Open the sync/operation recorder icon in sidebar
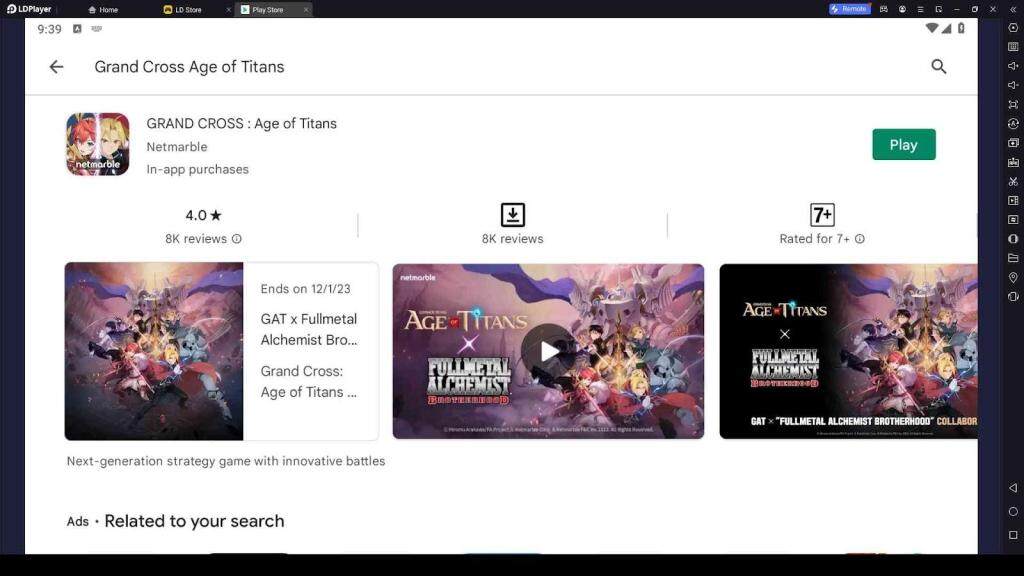 (x=1013, y=123)
